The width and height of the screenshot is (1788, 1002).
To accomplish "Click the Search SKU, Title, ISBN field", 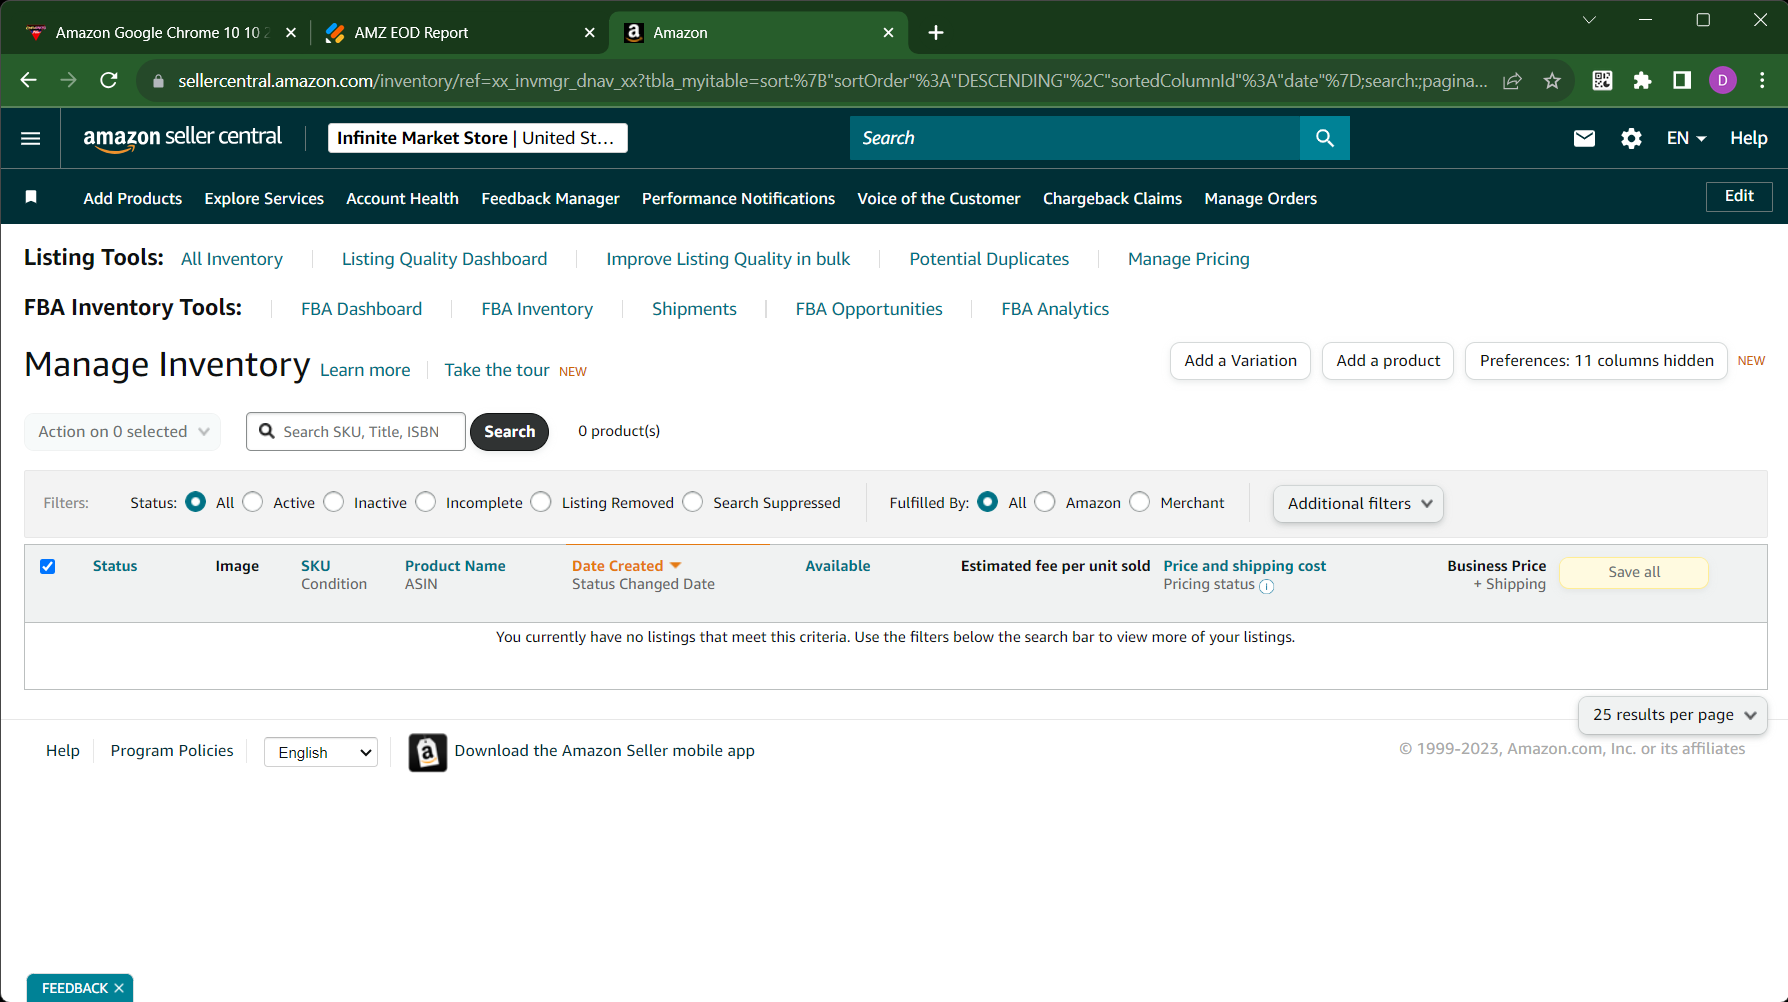I will [356, 432].
